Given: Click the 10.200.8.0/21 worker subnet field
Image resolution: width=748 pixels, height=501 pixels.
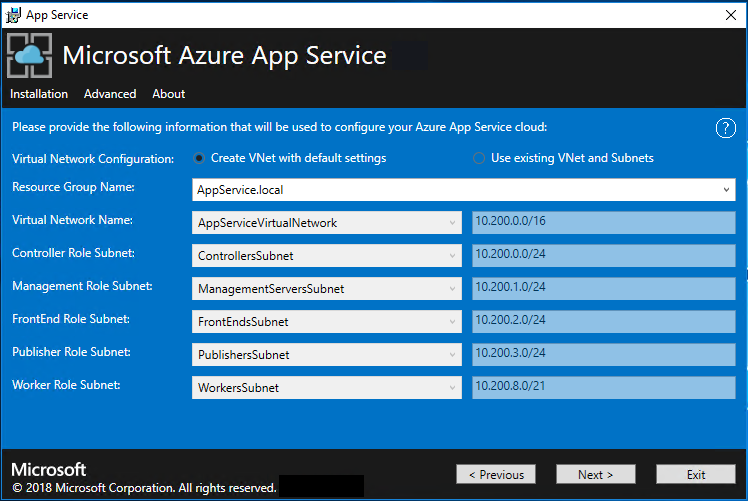Looking at the screenshot, I should [x=603, y=387].
